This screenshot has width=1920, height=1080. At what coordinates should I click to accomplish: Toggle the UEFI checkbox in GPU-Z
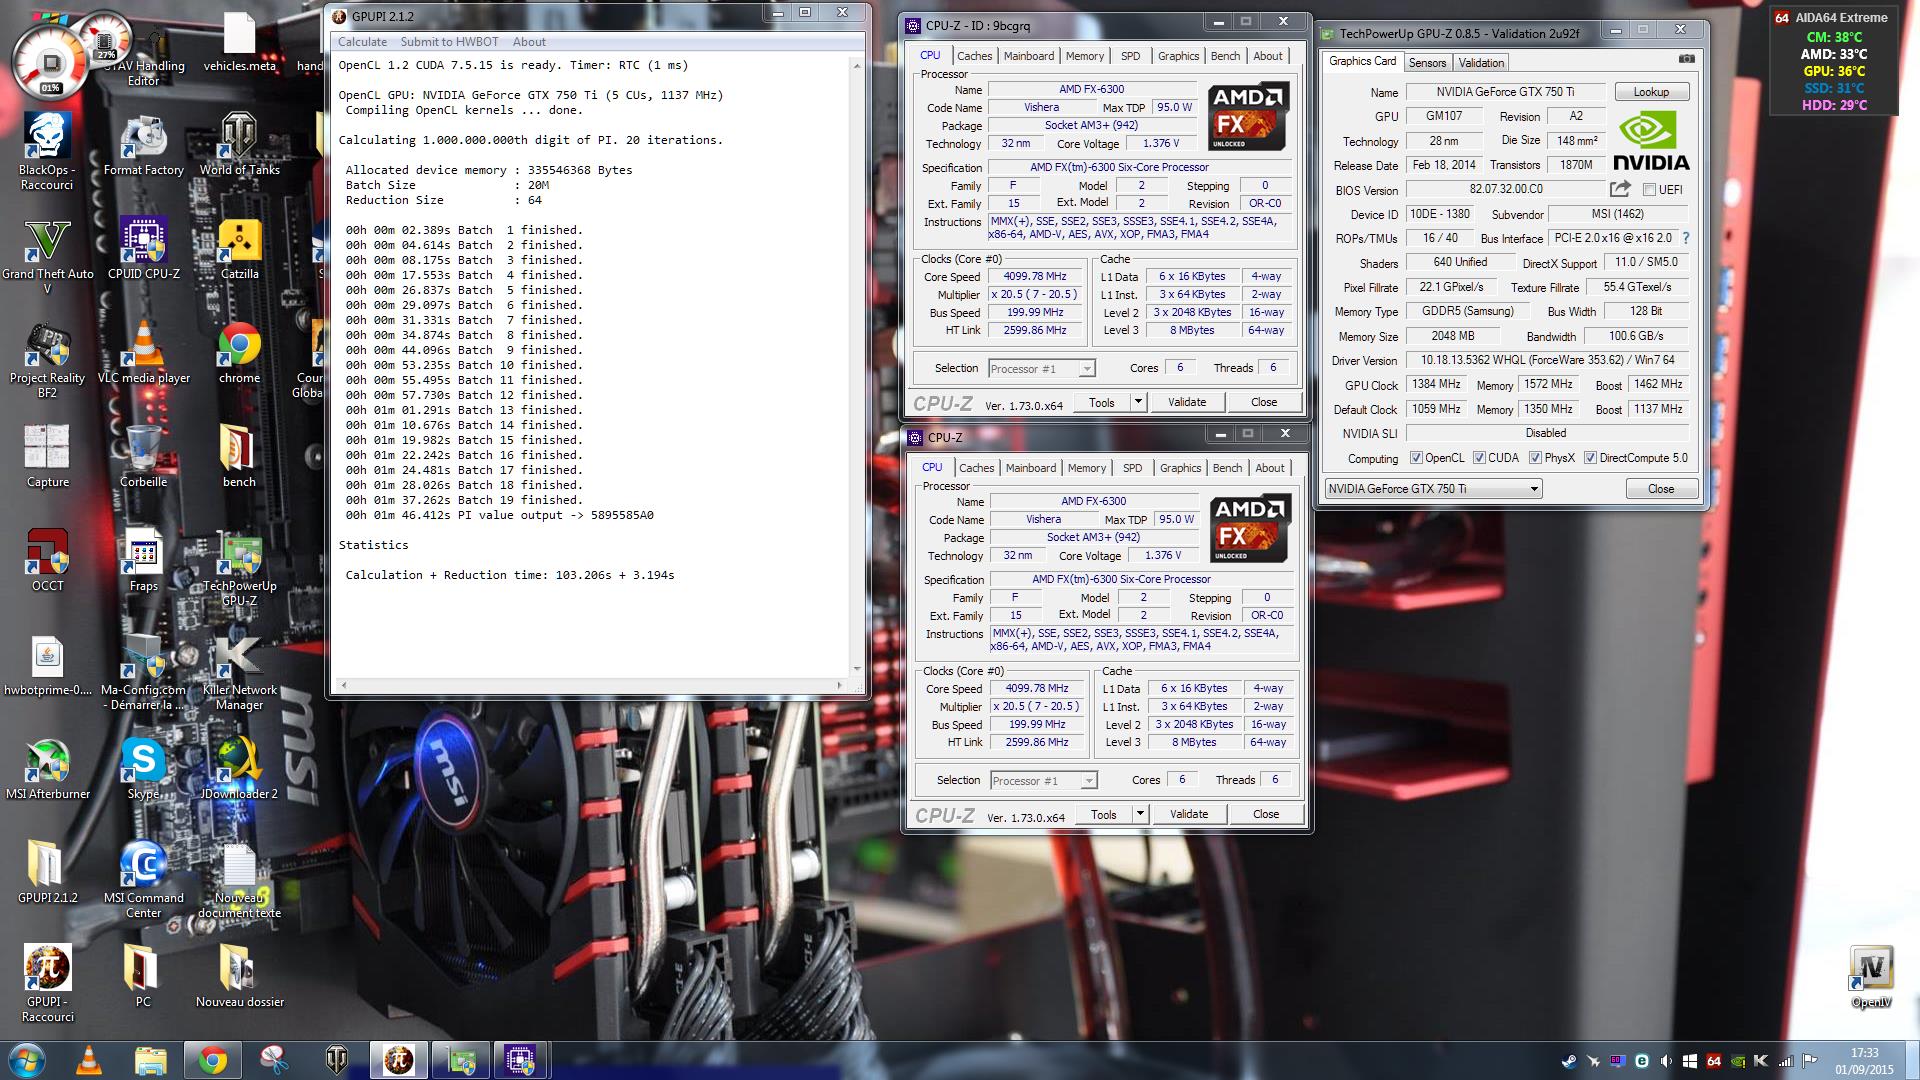(1649, 190)
